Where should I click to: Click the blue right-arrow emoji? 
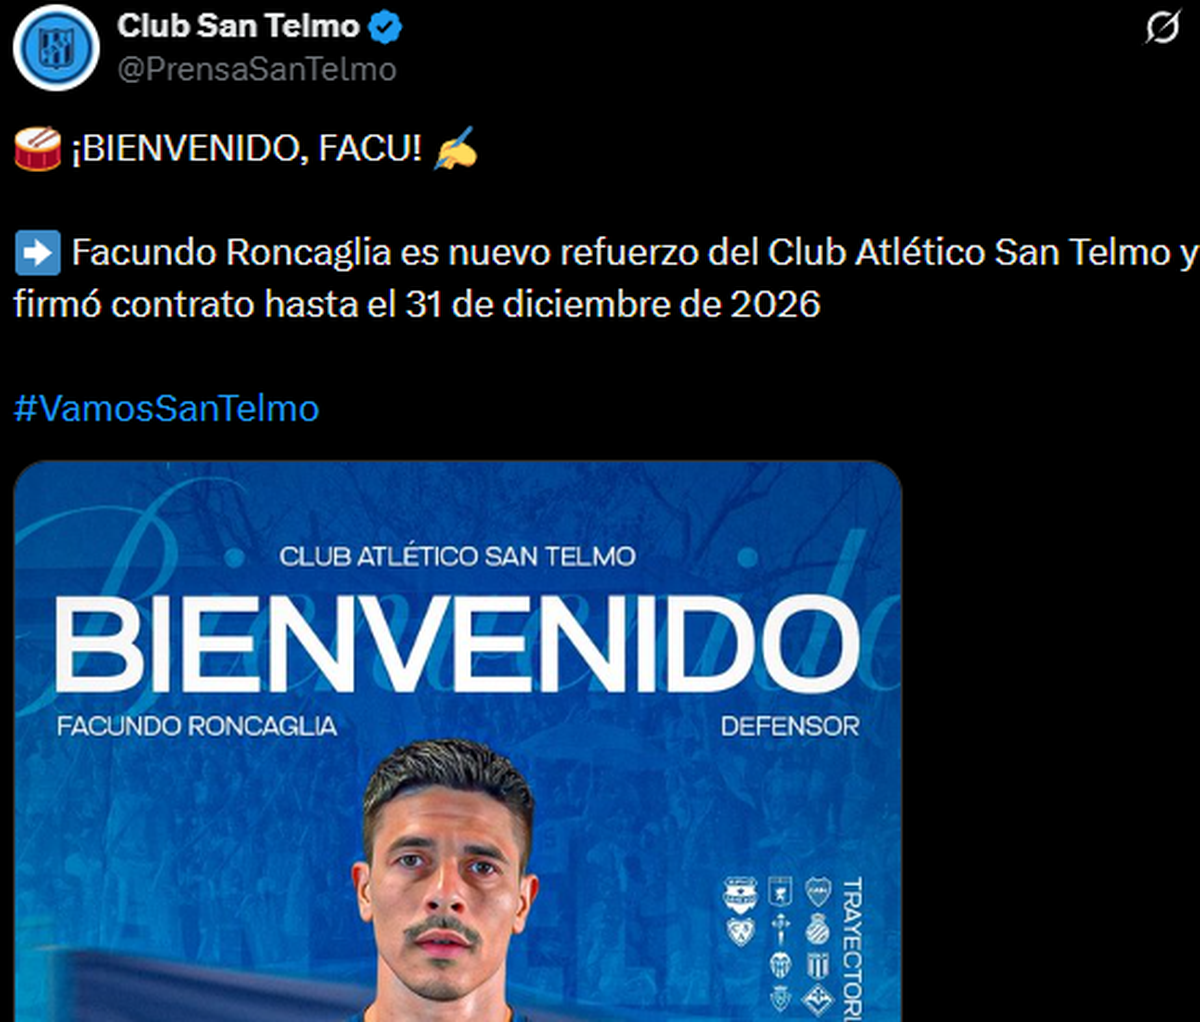(38, 253)
